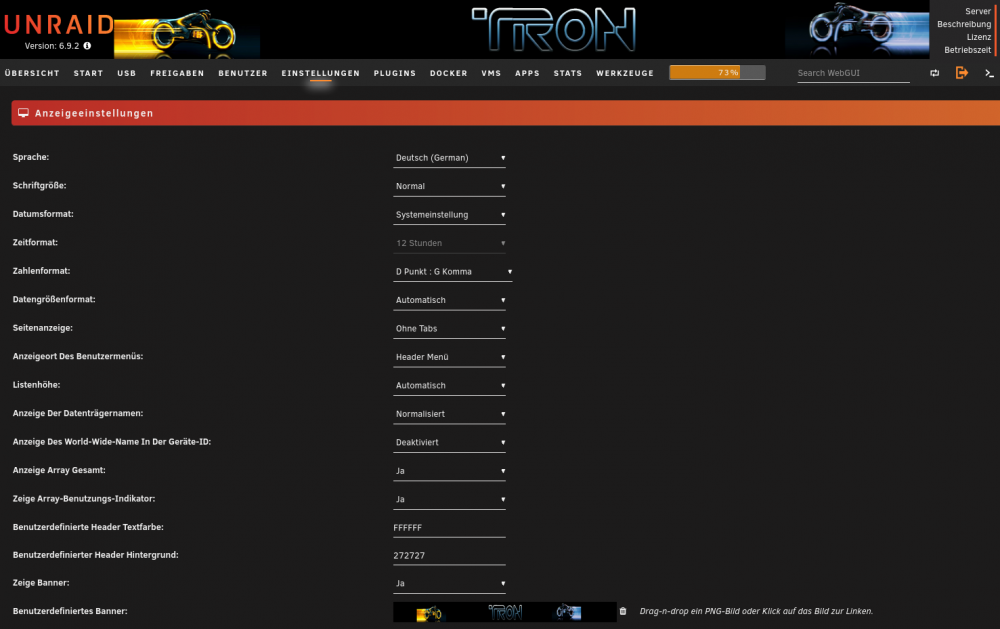The height and width of the screenshot is (629, 1000).
Task: Select the Einstellungen menu item
Action: tap(321, 73)
